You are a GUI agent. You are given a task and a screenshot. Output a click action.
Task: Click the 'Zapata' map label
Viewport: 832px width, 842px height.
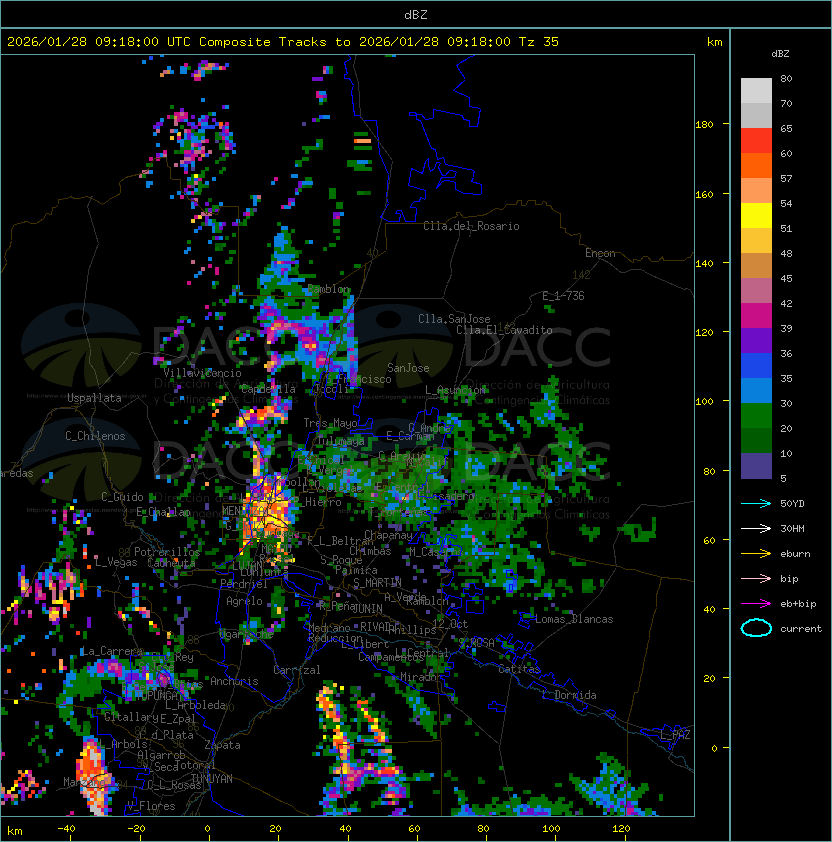click(222, 745)
